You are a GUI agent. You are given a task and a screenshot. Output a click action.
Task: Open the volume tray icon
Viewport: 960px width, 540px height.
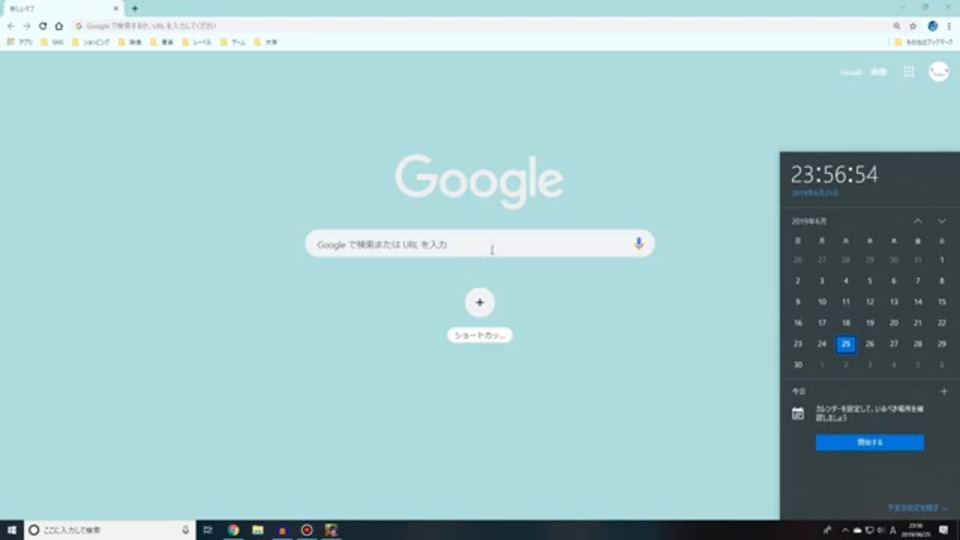tap(881, 530)
